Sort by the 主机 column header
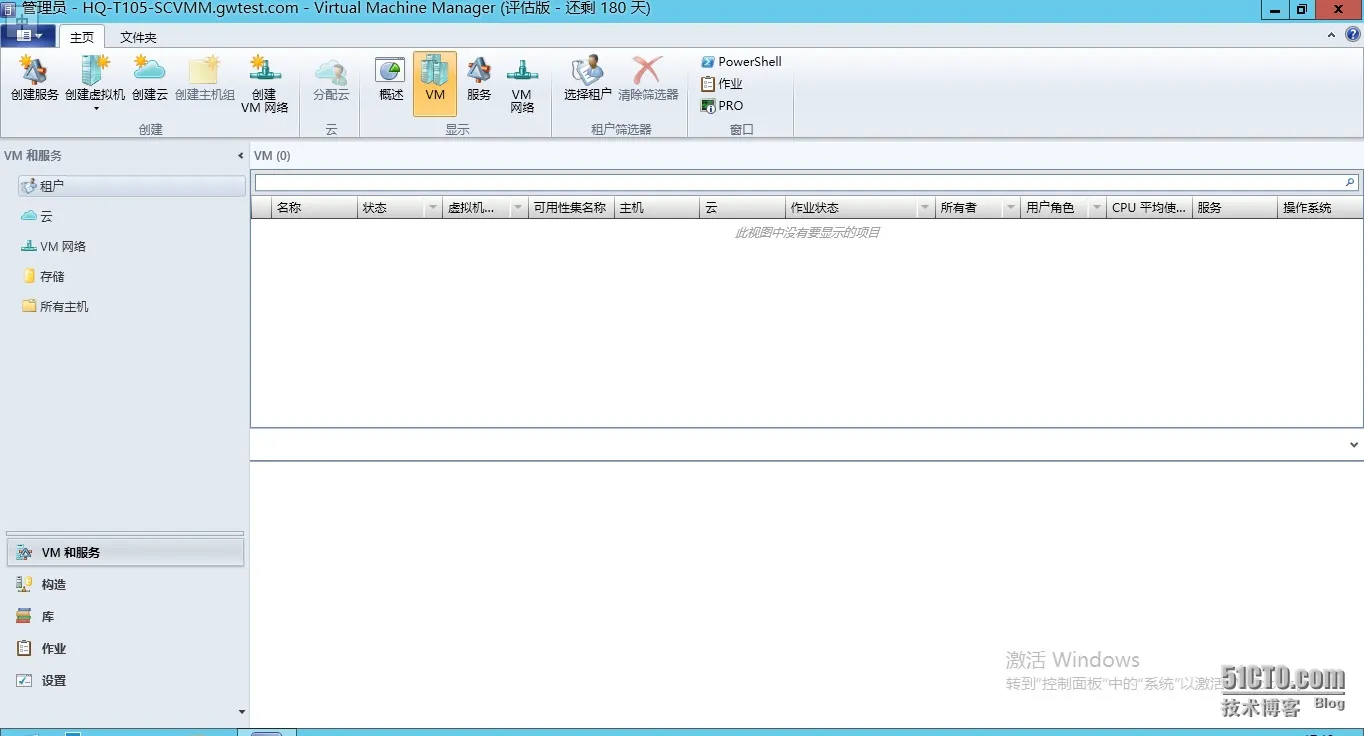The height and width of the screenshot is (736, 1364). coord(657,208)
